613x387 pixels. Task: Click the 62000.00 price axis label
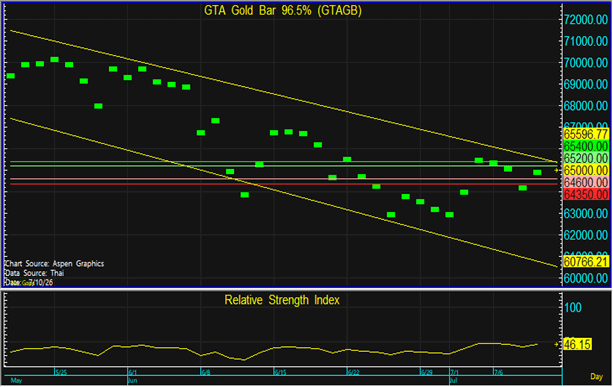coord(586,235)
